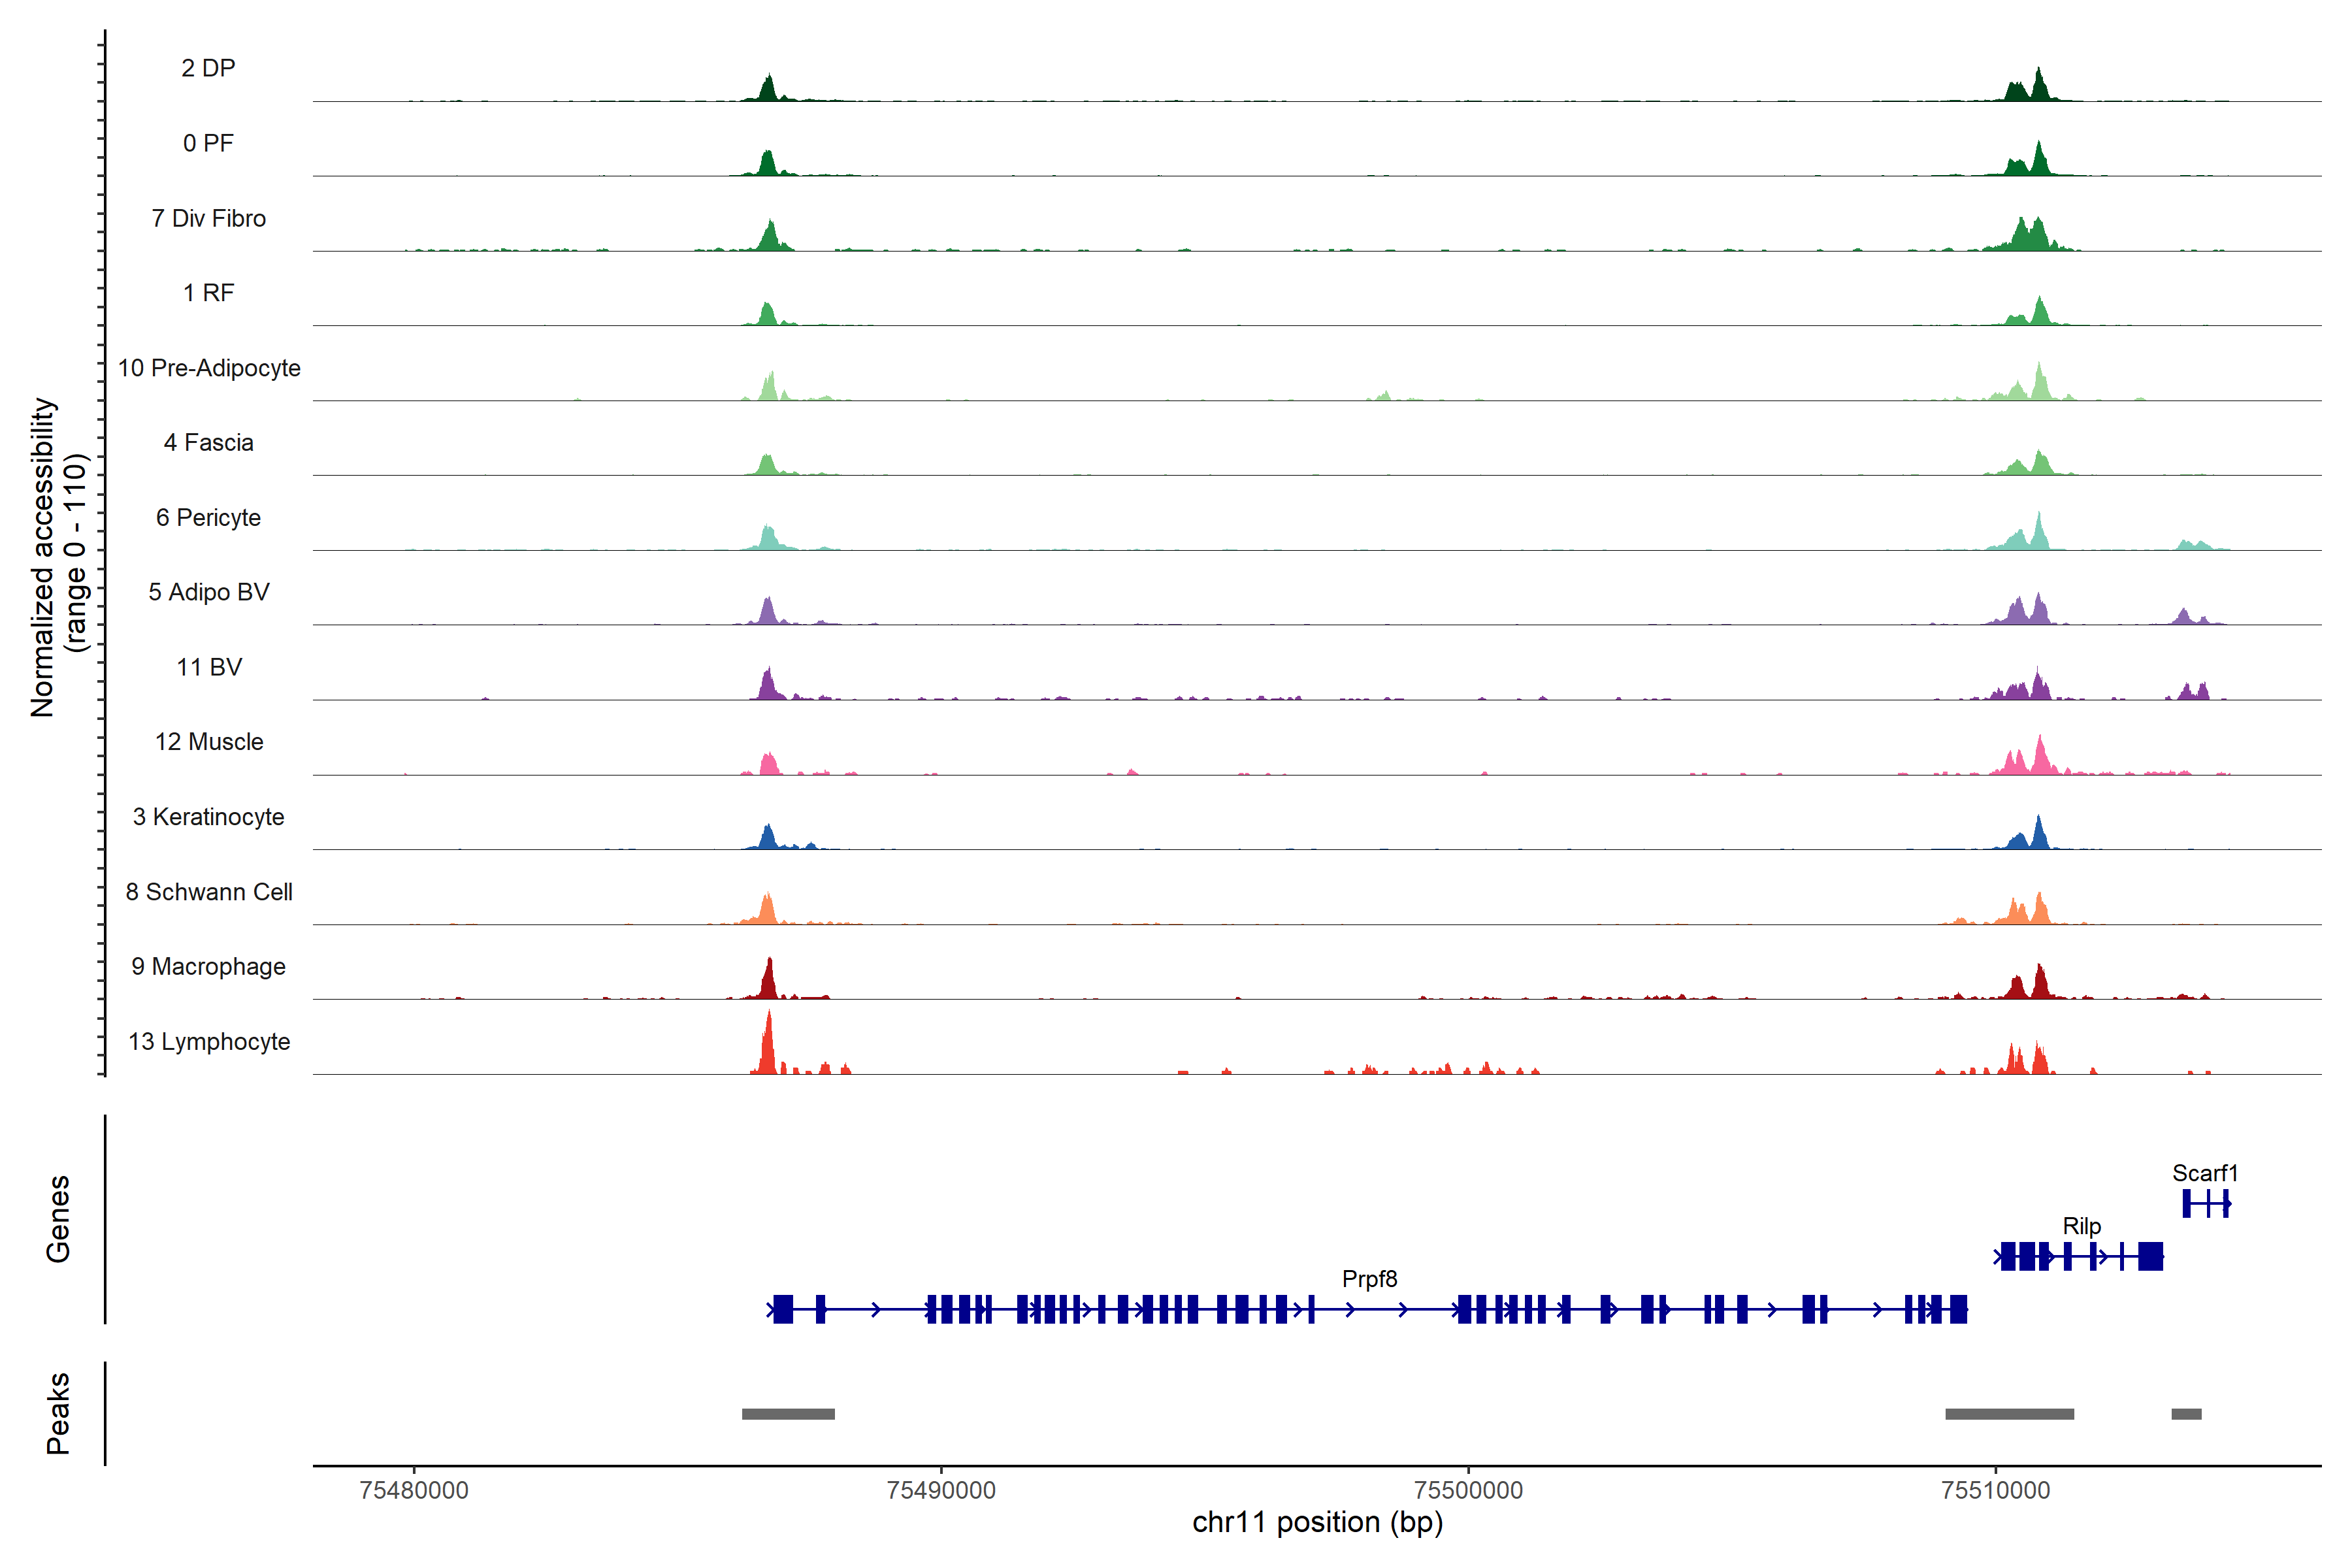Click the Genes panel label

pos(58,1218)
